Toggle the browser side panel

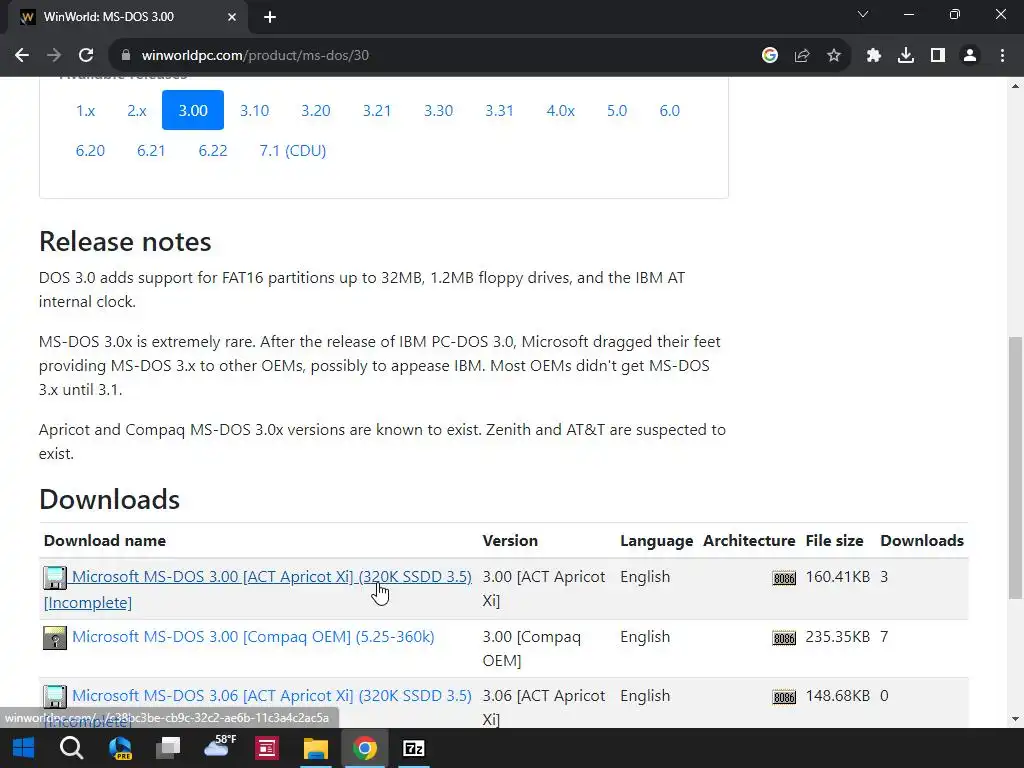click(938, 56)
